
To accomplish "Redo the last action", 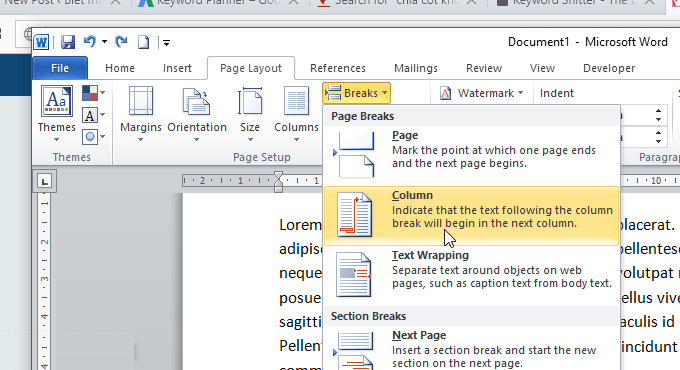I will tap(121, 42).
